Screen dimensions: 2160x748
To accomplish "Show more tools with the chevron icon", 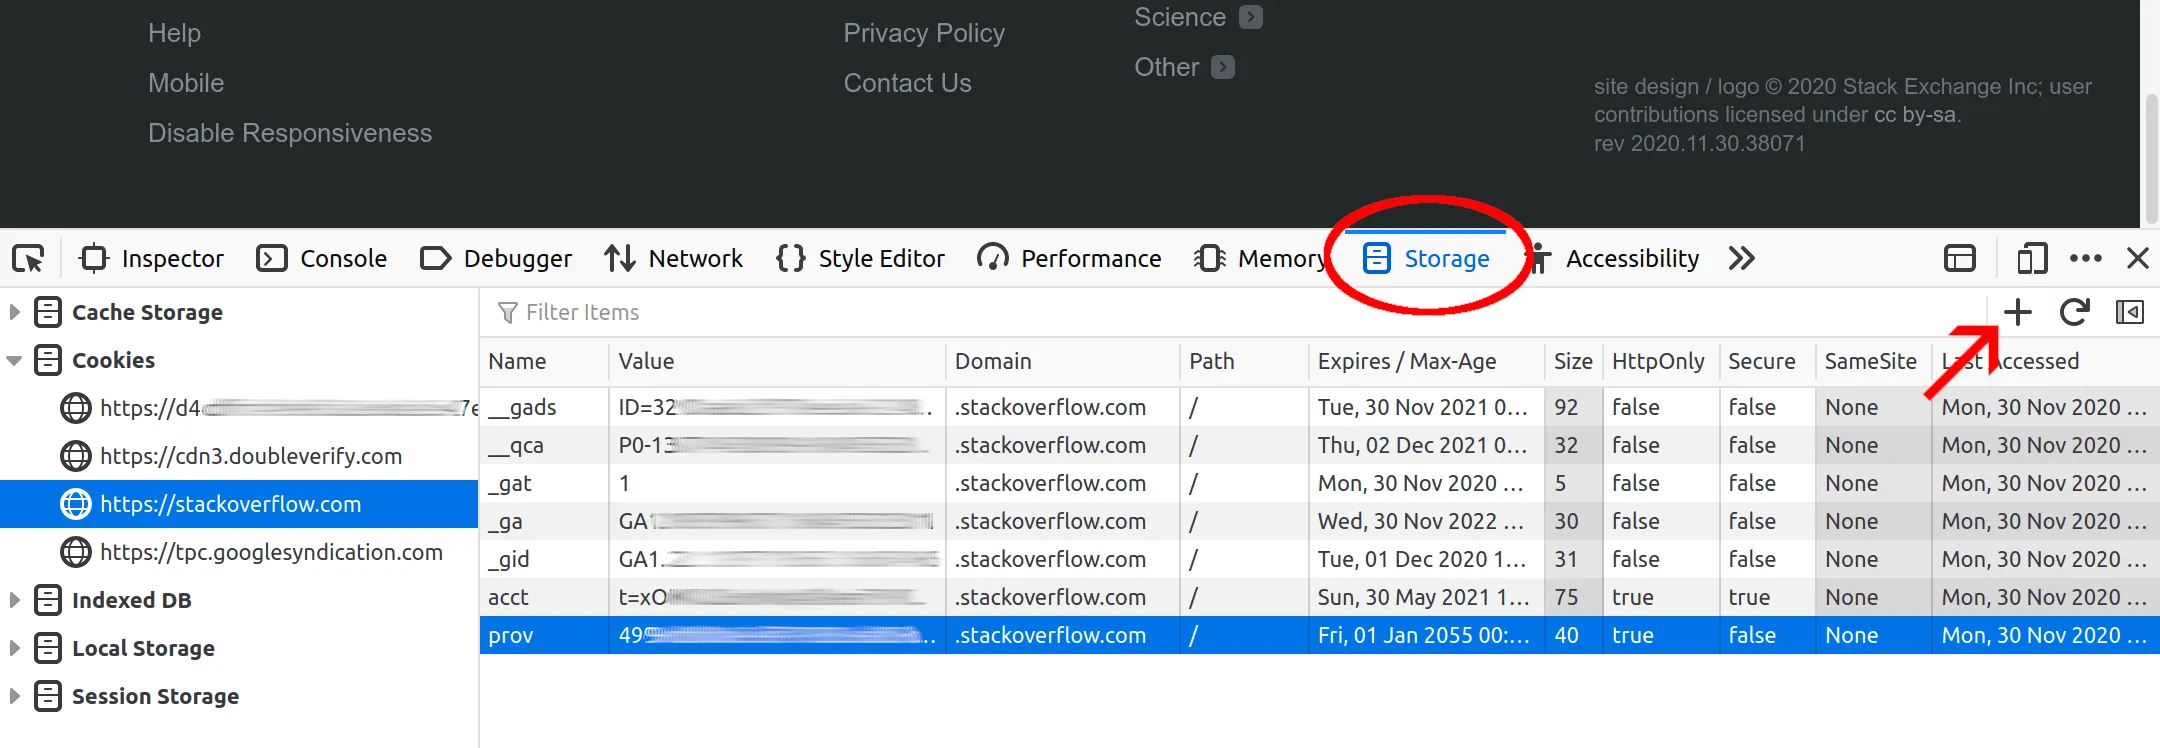I will click(1741, 259).
